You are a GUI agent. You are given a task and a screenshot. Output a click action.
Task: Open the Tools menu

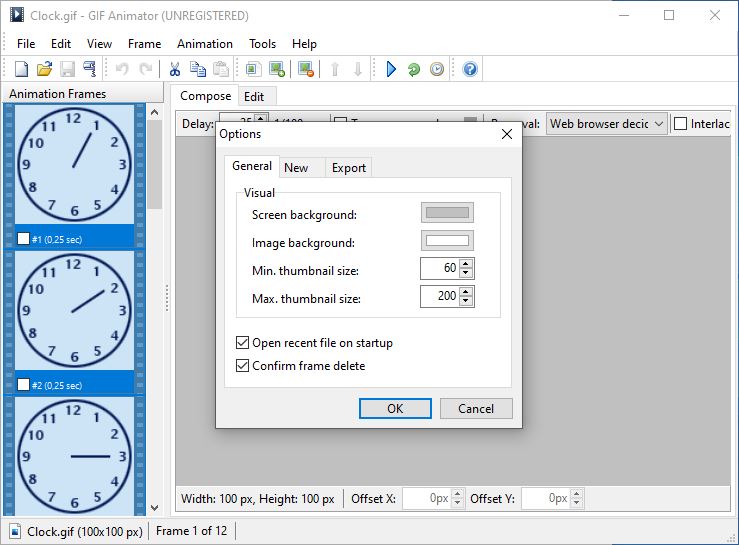[x=262, y=44]
